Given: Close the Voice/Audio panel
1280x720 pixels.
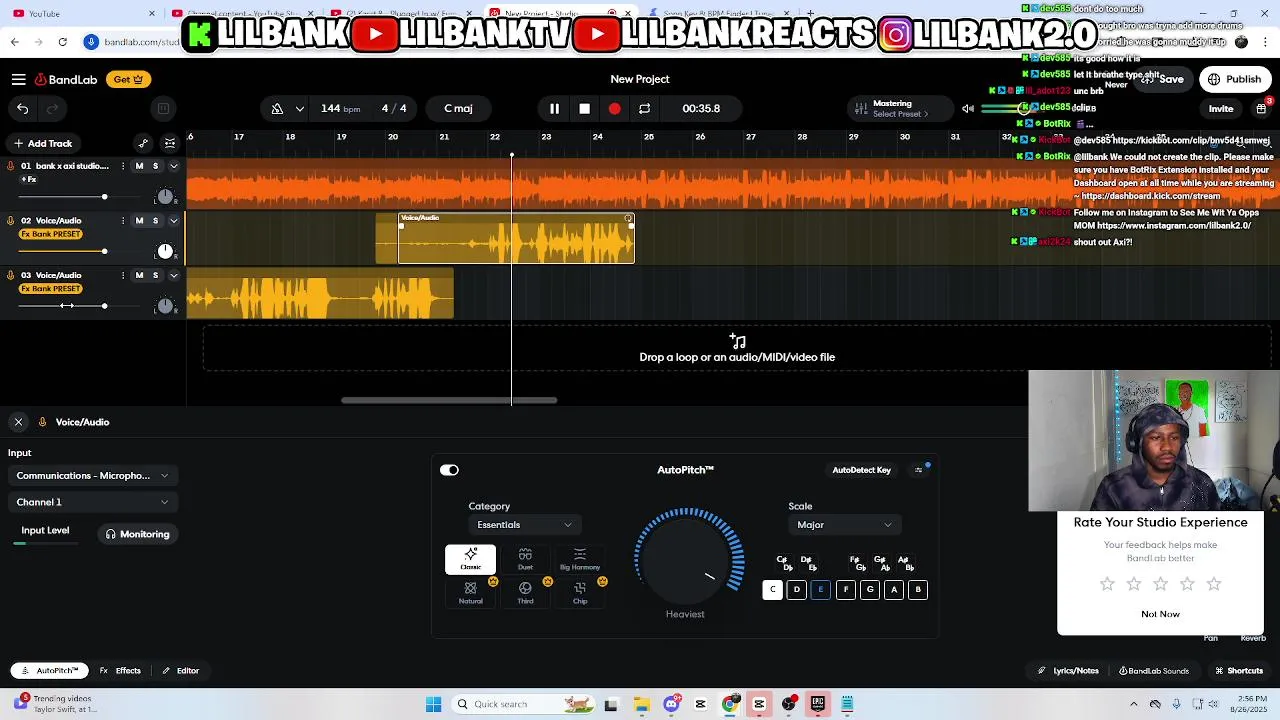Looking at the screenshot, I should 18,422.
